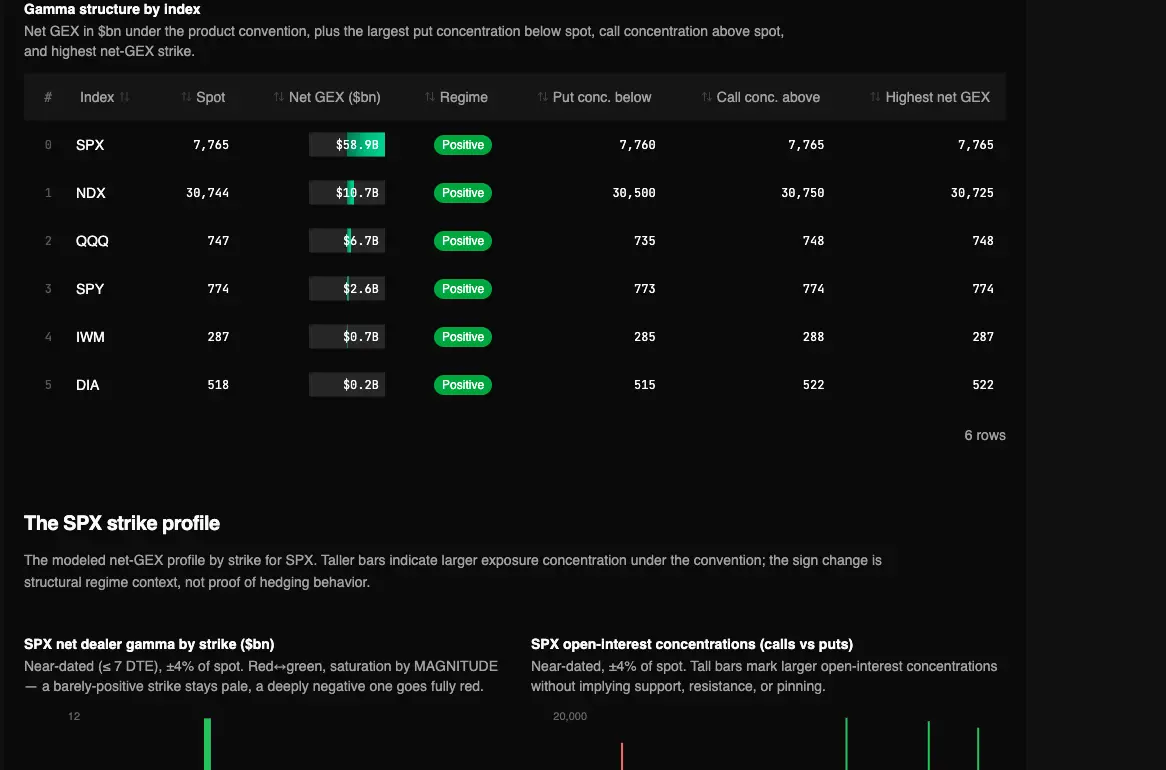The image size is (1166, 770).
Task: Click SPY put concentration 773
Action: click(645, 289)
